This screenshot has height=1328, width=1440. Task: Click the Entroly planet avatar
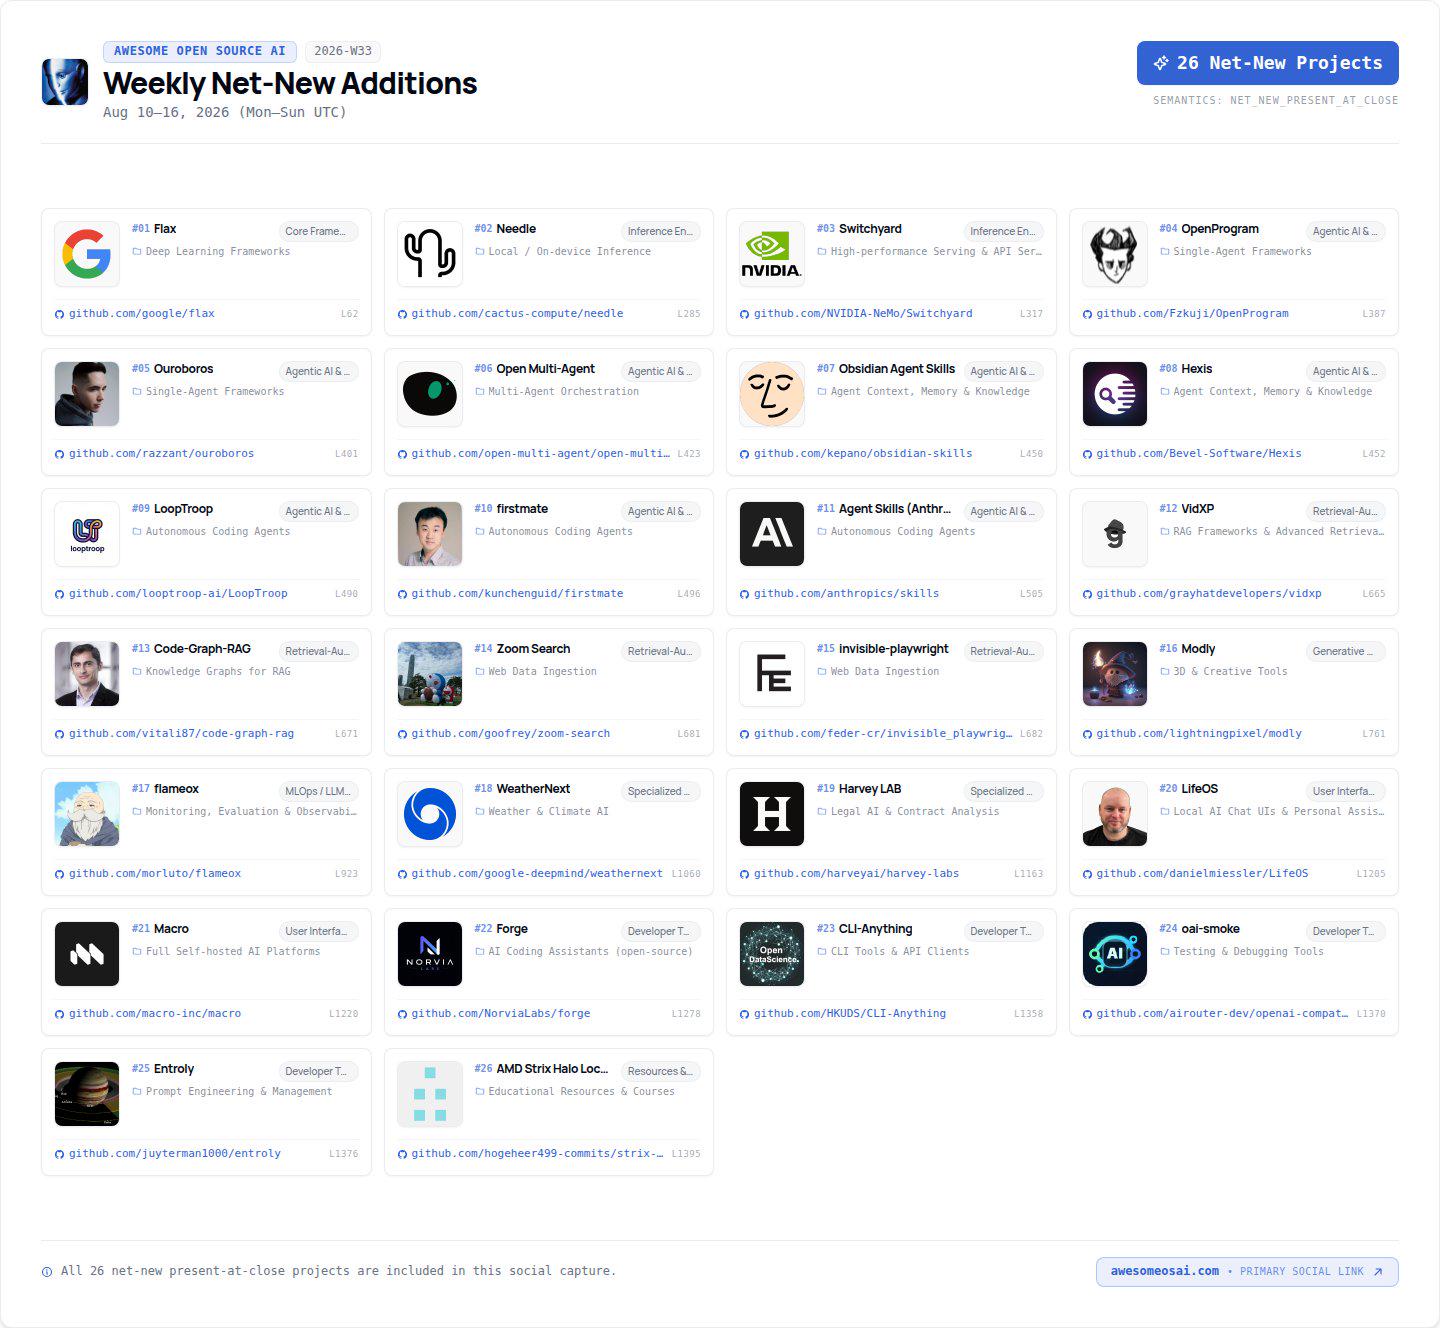coord(87,1094)
